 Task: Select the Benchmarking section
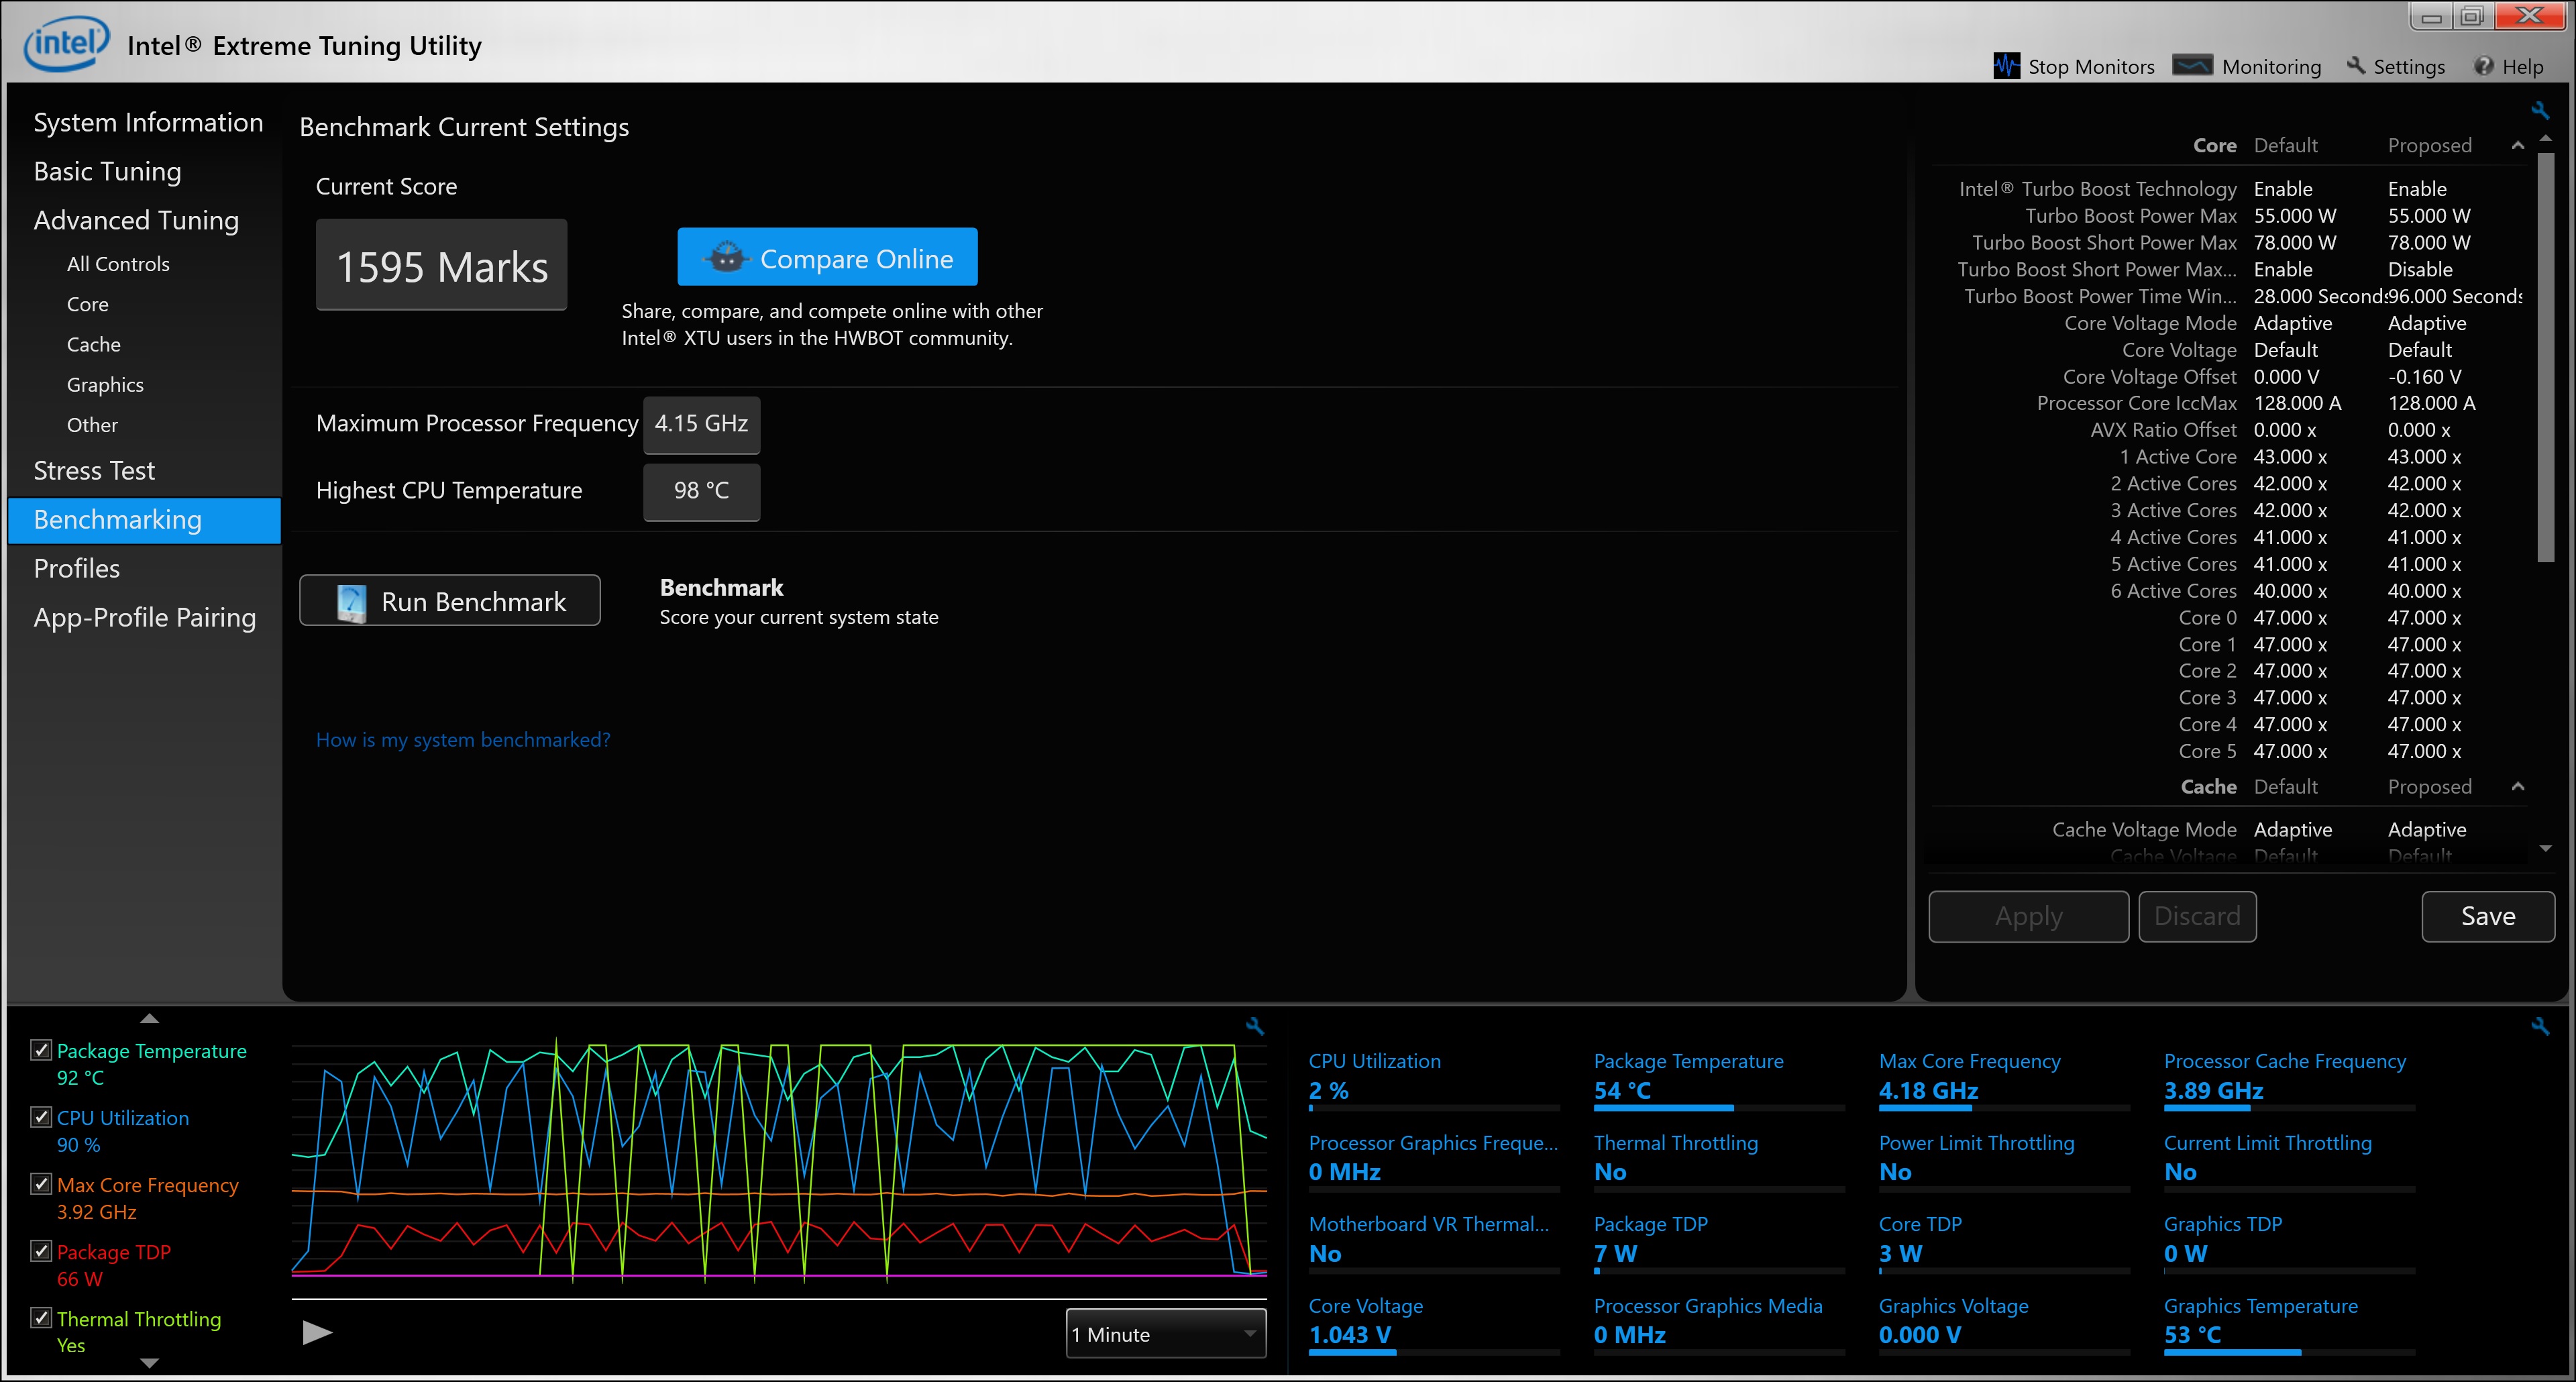(x=144, y=520)
